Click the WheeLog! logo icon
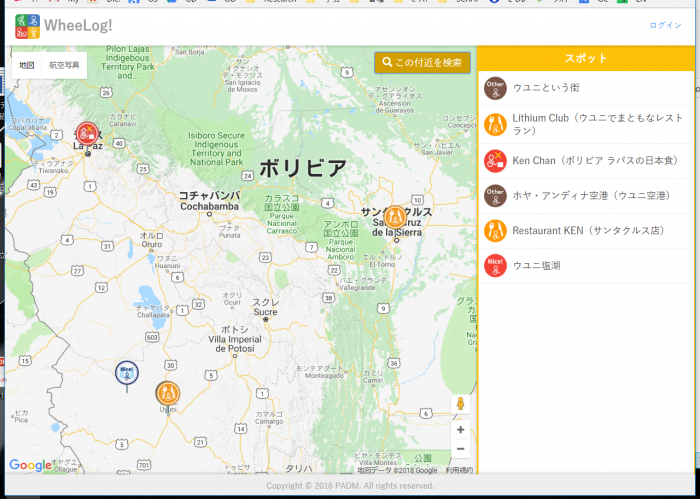Screen dimensions: 700x499 click(27, 26)
